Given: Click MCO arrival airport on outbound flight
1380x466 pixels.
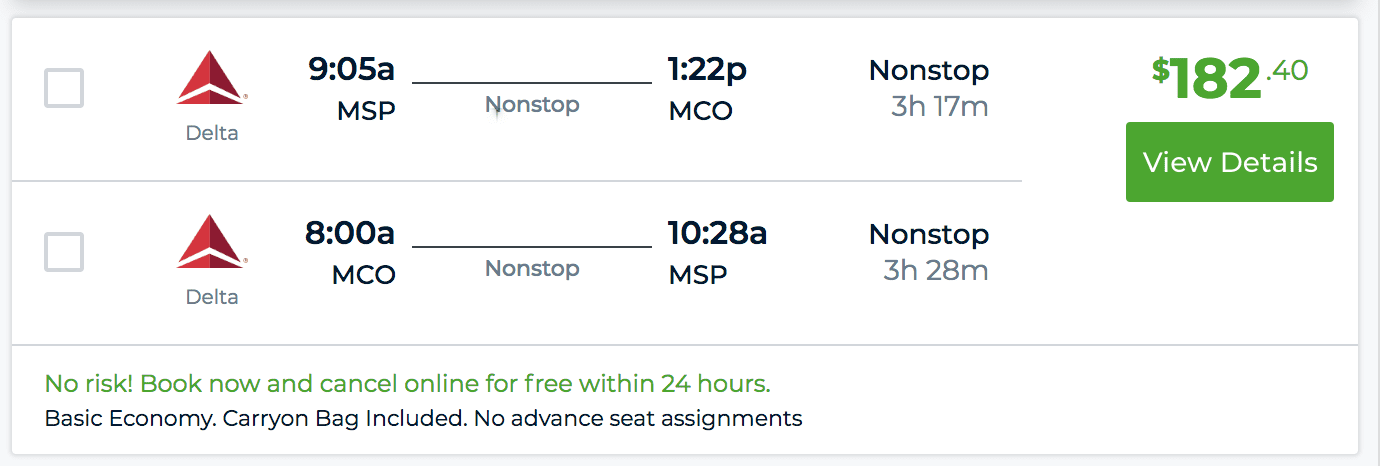Looking at the screenshot, I should pyautogui.click(x=700, y=110).
